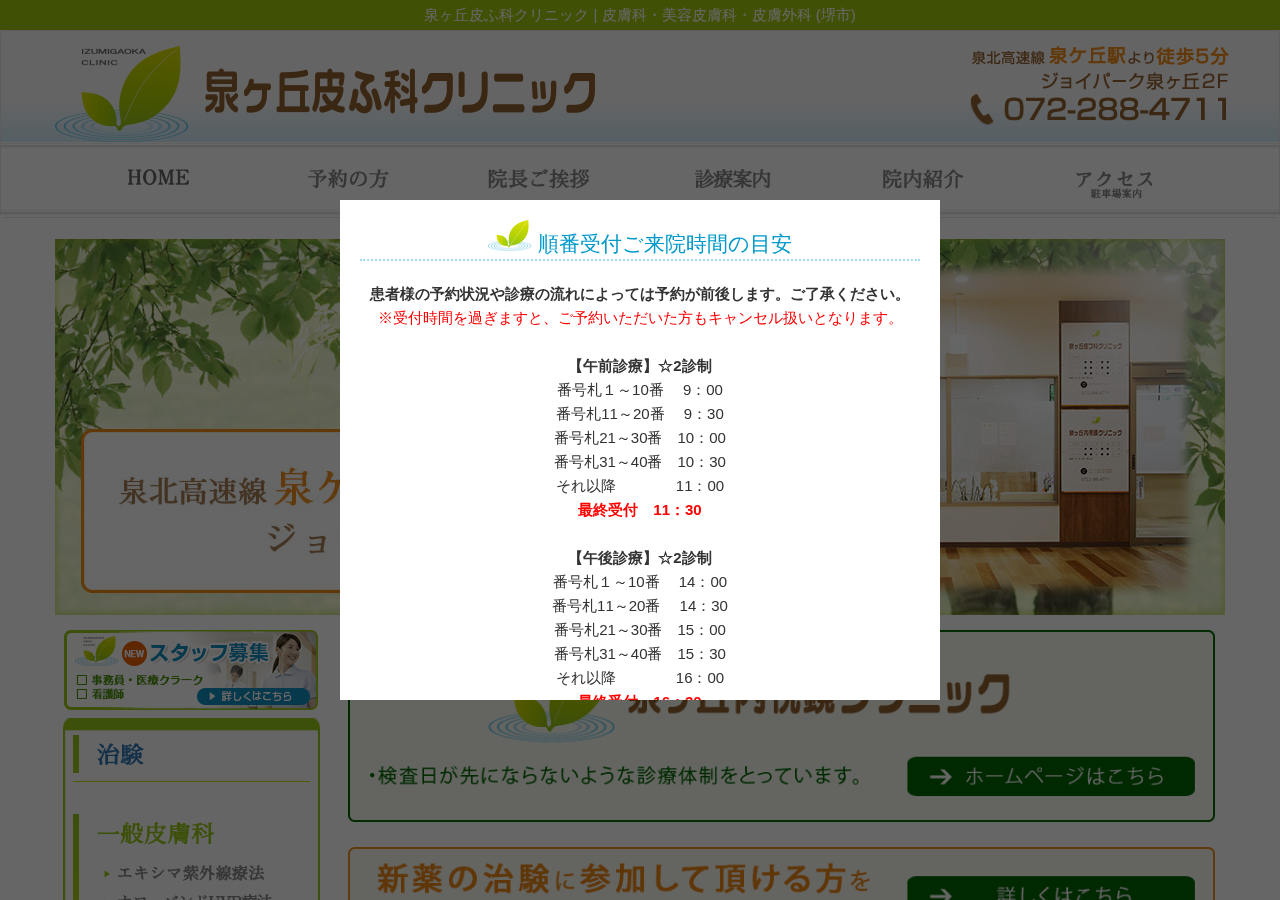Open the 診療案内 navigation item
The image size is (1280, 900).
point(733,179)
